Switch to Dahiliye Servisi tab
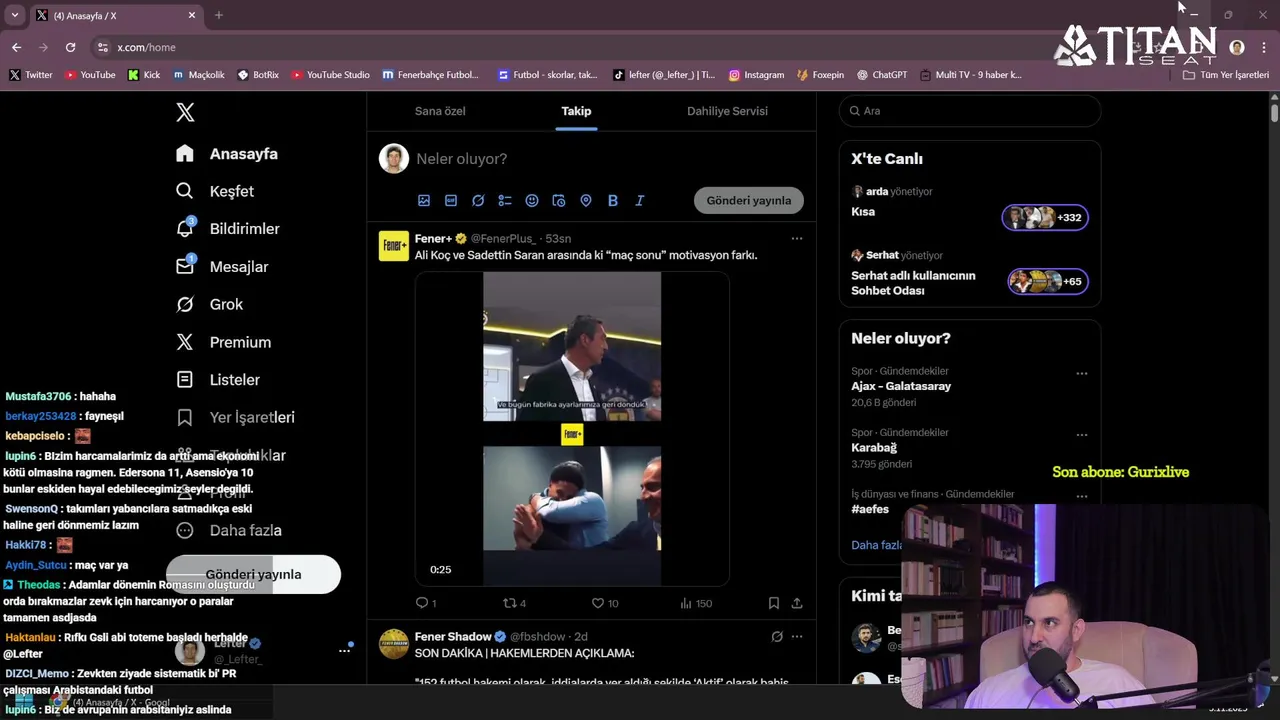The width and height of the screenshot is (1280, 720). pyautogui.click(x=727, y=111)
